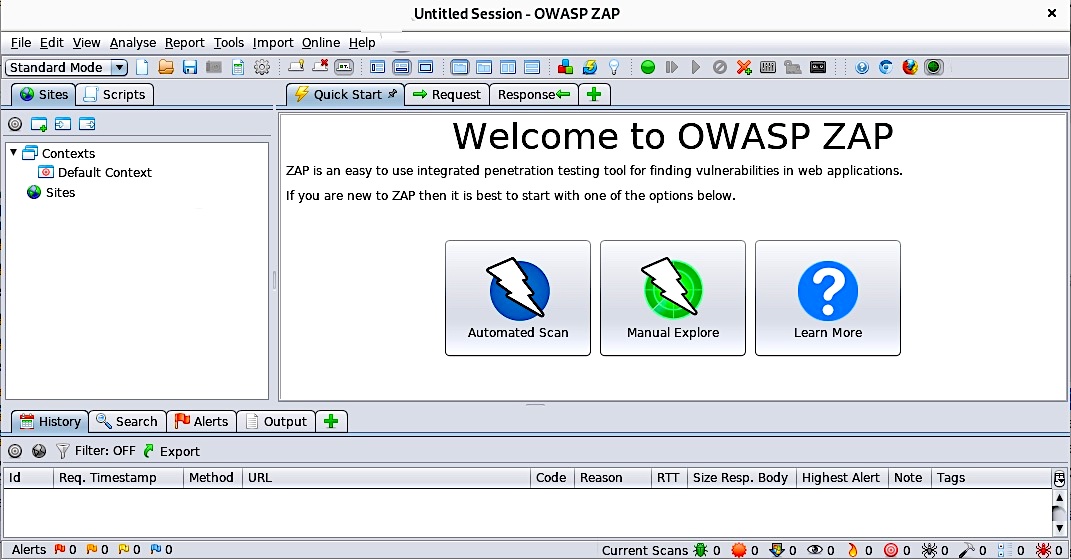The width and height of the screenshot is (1071, 560).
Task: Launch Firefox browser from toolbar
Action: coord(910,67)
